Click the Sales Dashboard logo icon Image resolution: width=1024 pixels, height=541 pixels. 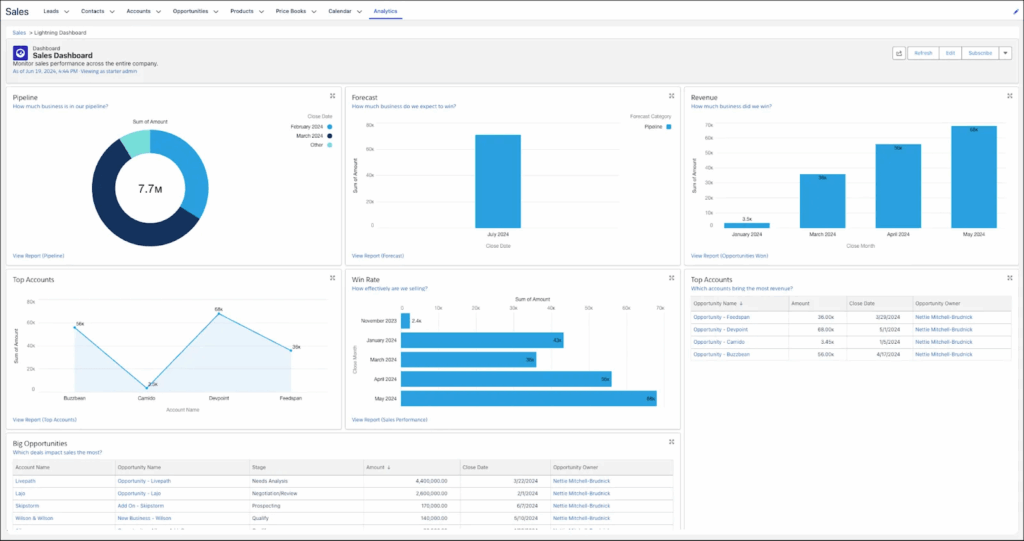coord(20,53)
